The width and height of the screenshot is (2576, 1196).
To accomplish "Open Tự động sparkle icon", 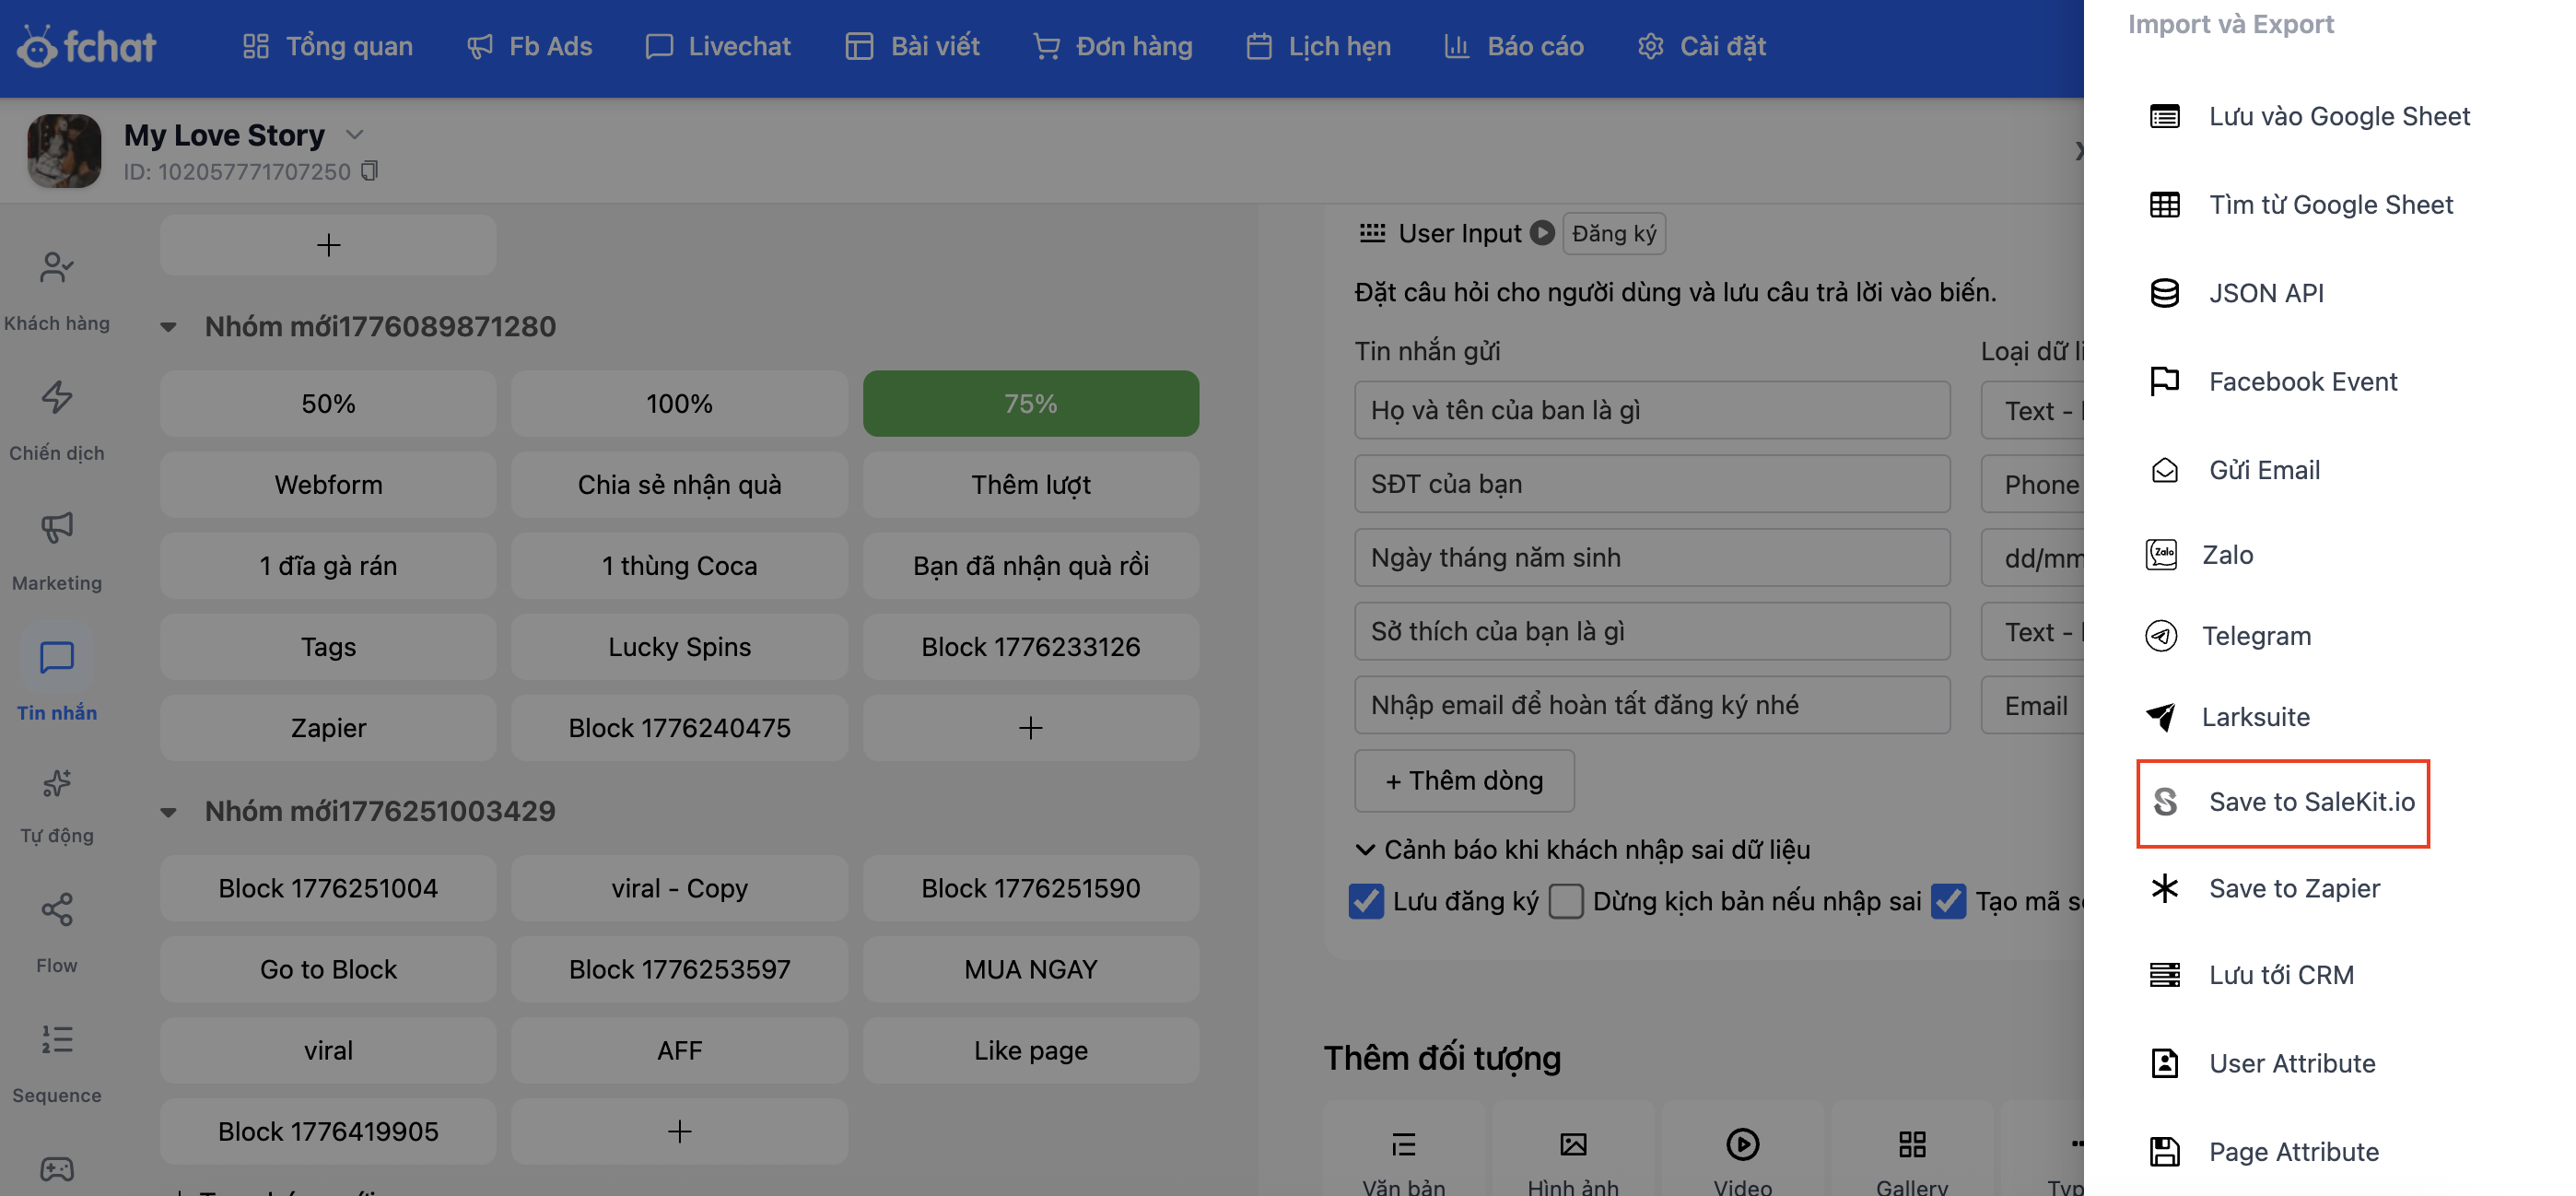I will click(x=57, y=782).
